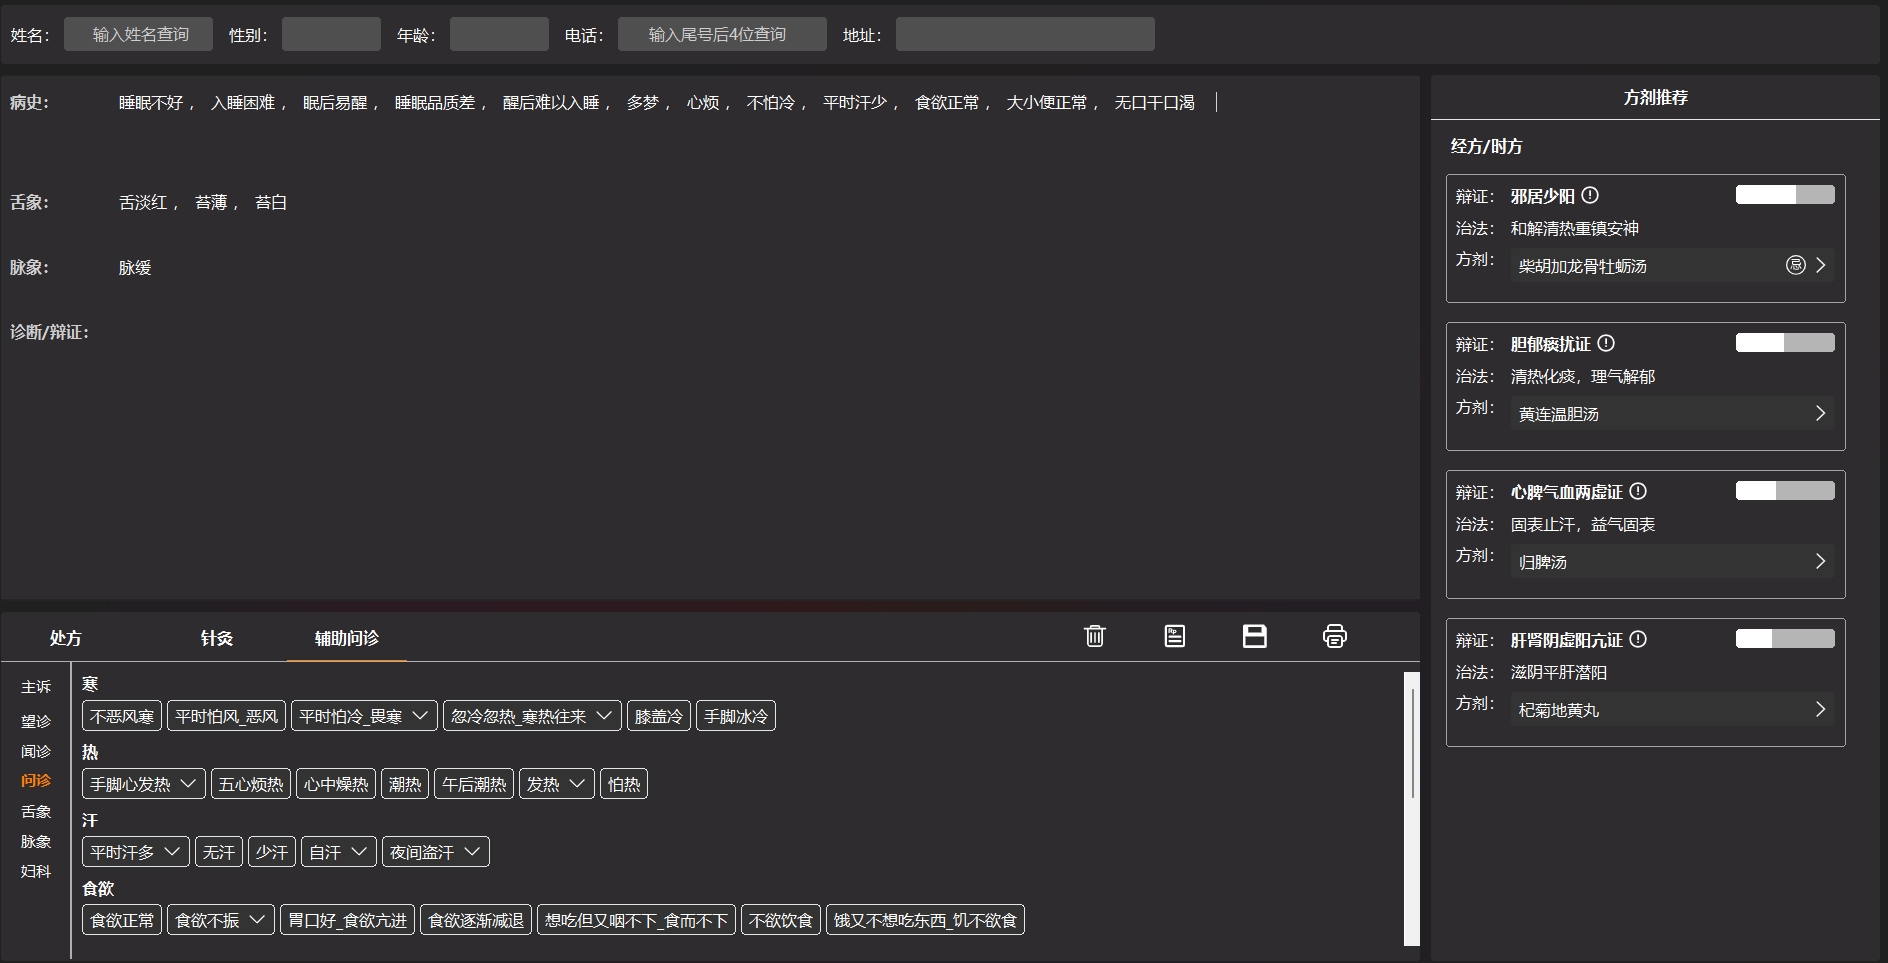Viewport: 1888px width, 963px height.
Task: Switch to the 针灸 tab
Action: tap(216, 638)
